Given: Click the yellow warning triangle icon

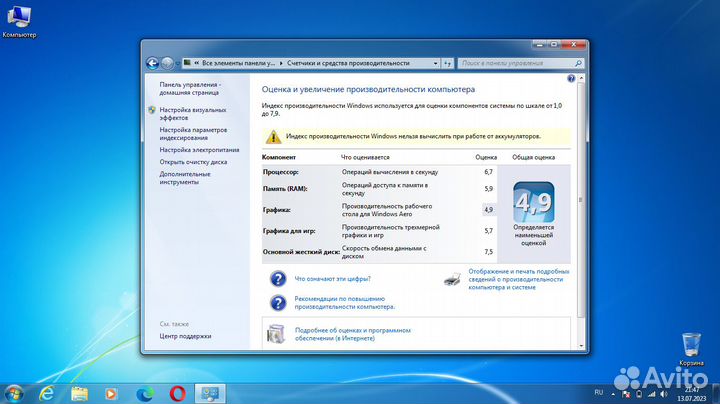Looking at the screenshot, I should (273, 136).
